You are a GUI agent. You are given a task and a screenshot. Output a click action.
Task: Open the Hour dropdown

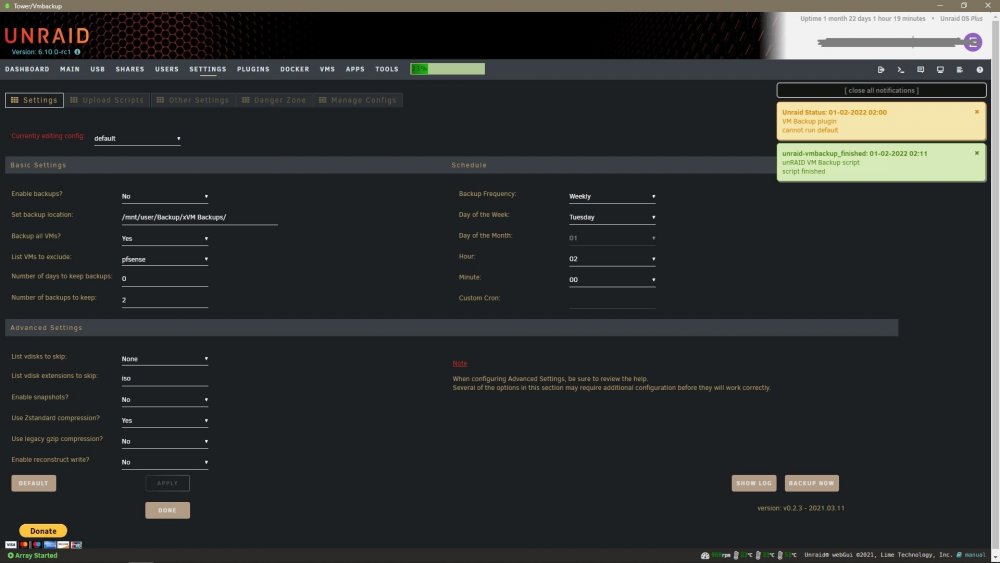(x=612, y=259)
